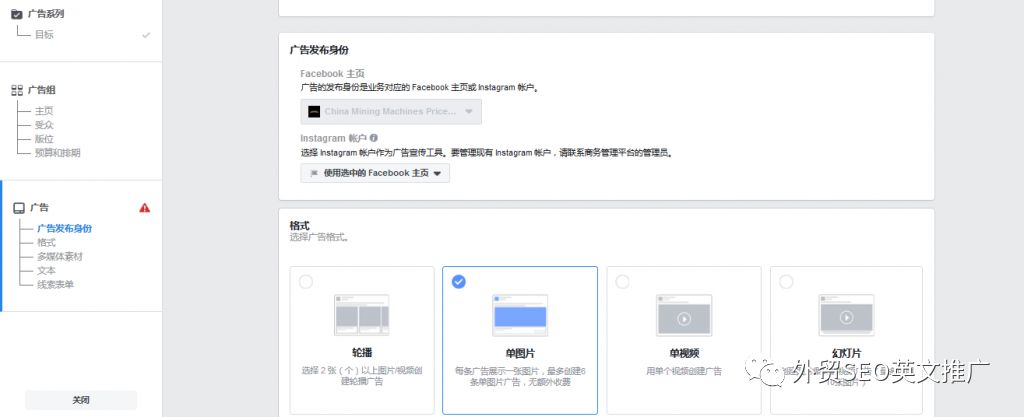Viewport: 1024px width, 417px height.
Task: Navigate to 线索表单 in sidebar
Action: 56,285
